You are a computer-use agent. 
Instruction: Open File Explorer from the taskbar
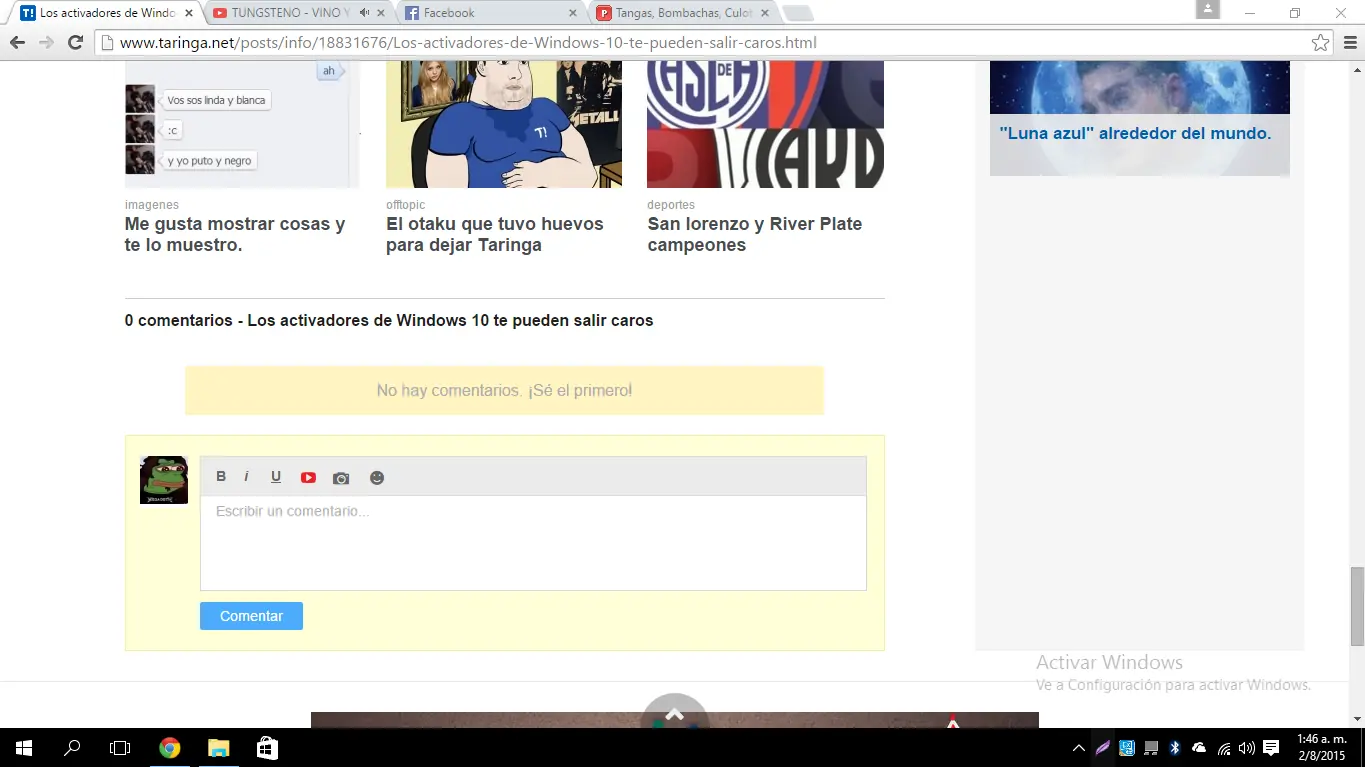click(218, 747)
